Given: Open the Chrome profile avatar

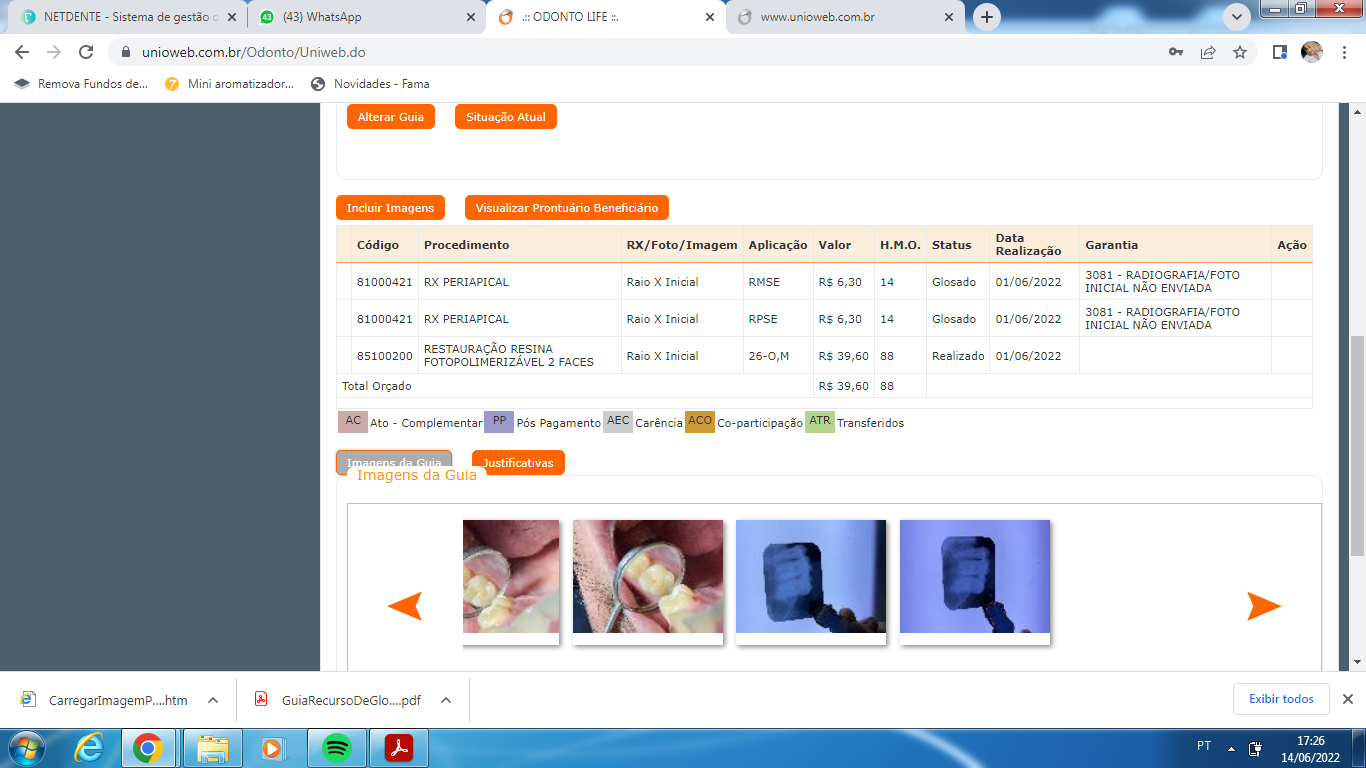Looking at the screenshot, I should click(x=1311, y=52).
